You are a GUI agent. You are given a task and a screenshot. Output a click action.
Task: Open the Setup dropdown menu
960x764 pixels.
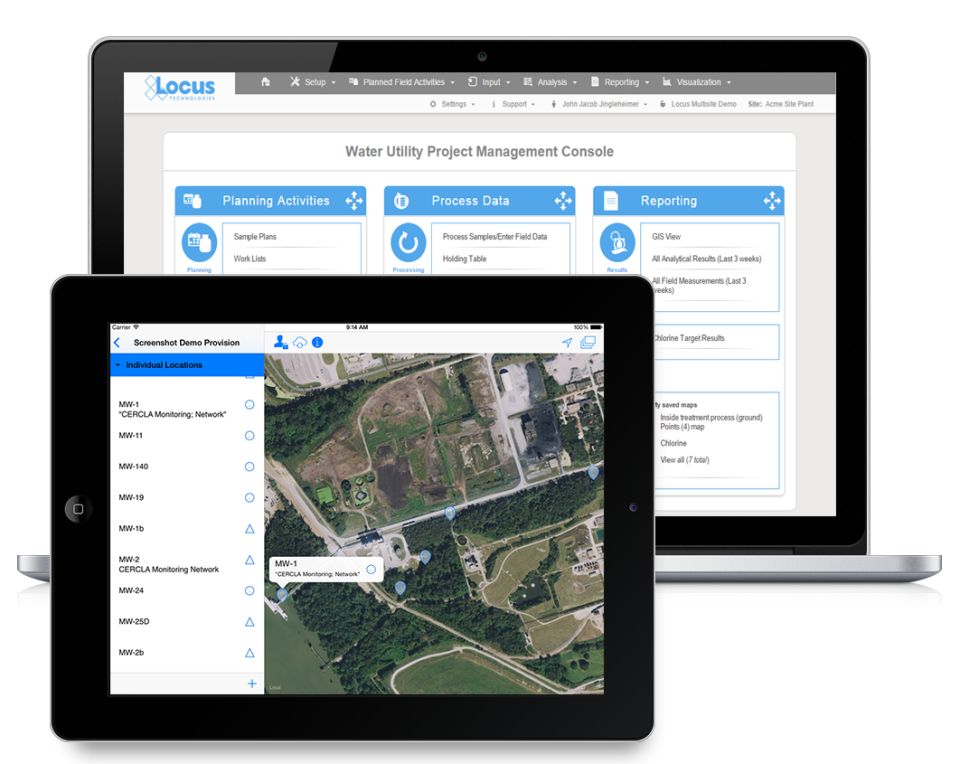(x=313, y=82)
